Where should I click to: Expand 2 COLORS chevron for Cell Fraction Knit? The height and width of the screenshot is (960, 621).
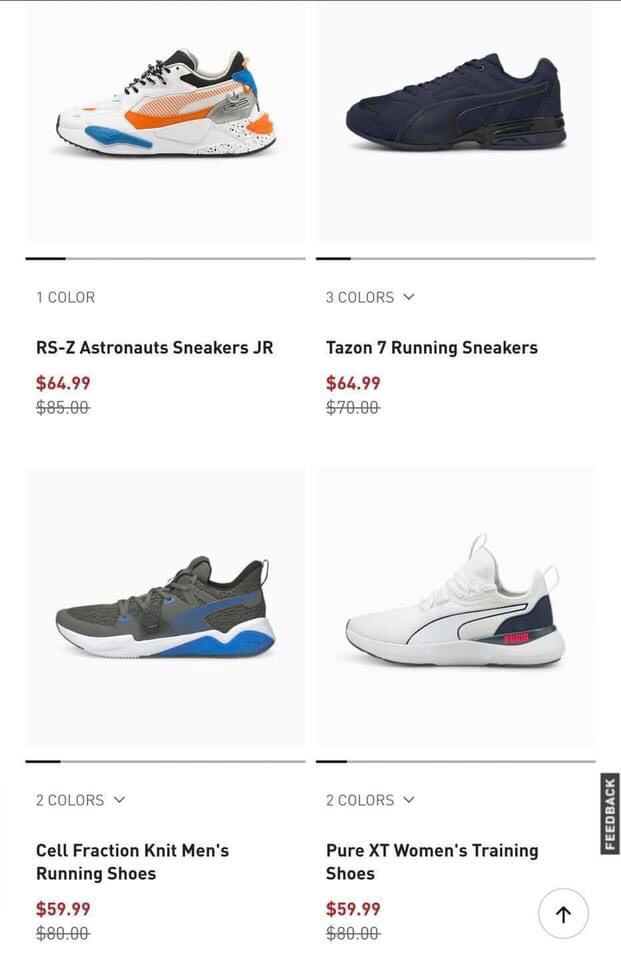tap(119, 800)
